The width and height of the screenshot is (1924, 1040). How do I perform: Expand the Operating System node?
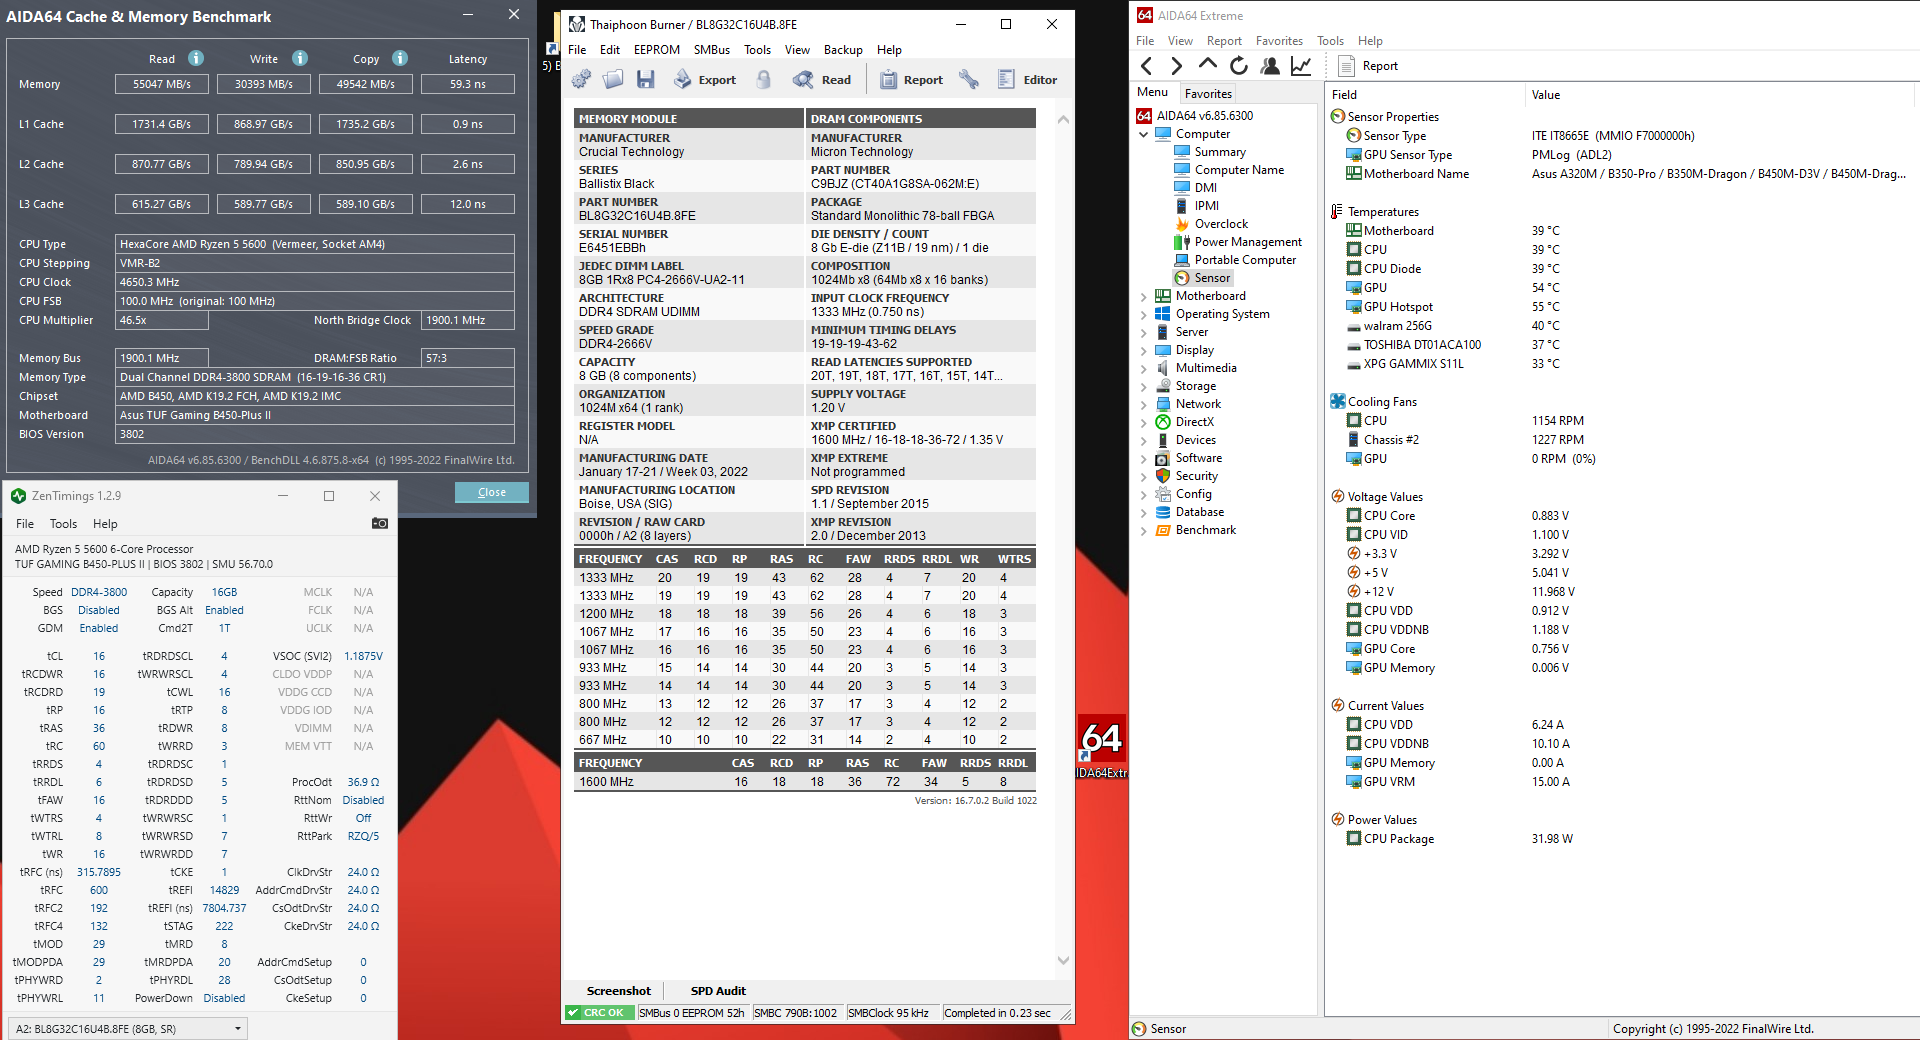point(1144,314)
